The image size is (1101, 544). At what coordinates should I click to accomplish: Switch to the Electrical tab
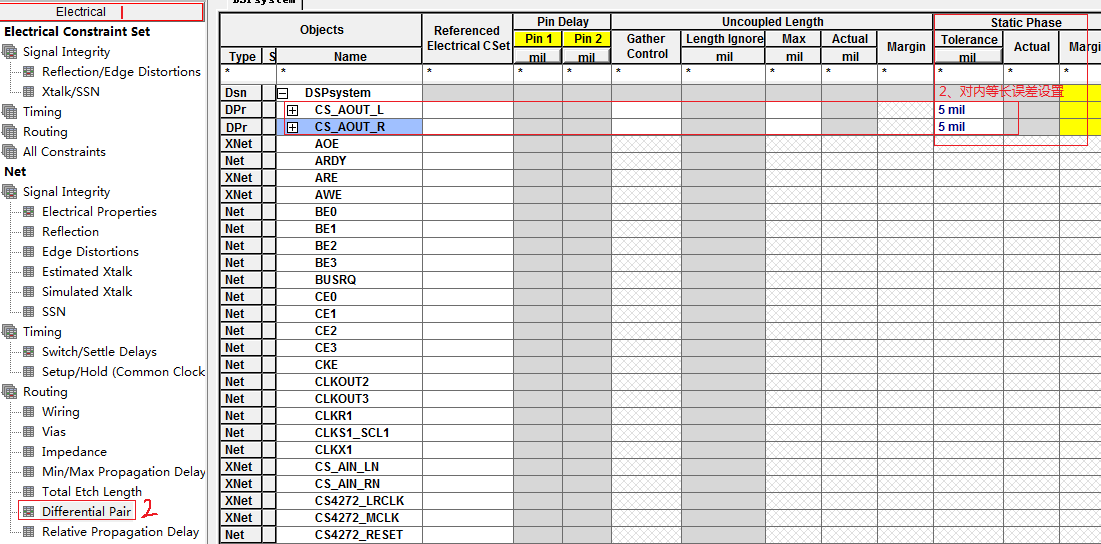[x=81, y=12]
